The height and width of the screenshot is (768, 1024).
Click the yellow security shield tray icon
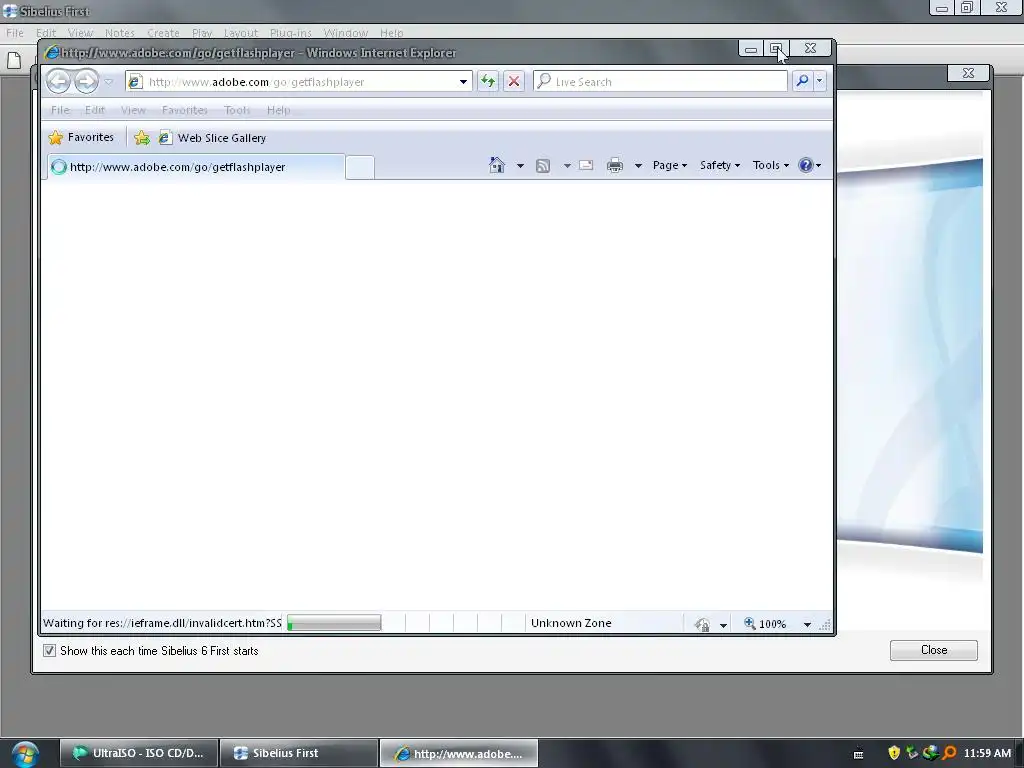894,753
